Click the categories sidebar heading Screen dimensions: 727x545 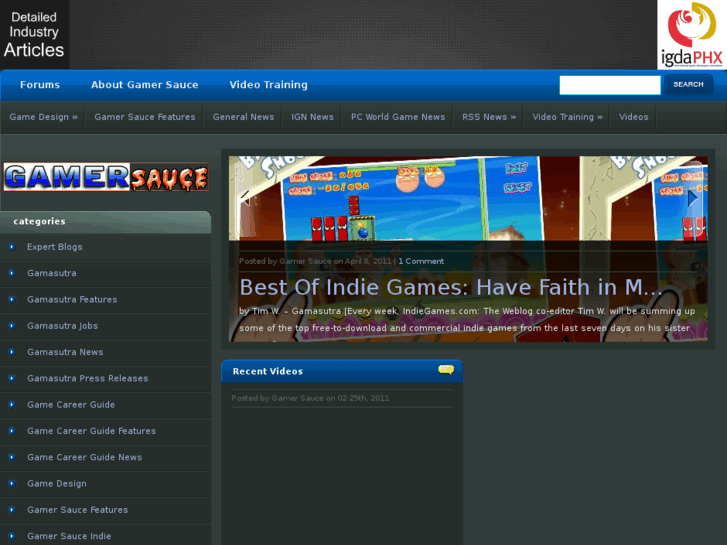tap(106, 222)
